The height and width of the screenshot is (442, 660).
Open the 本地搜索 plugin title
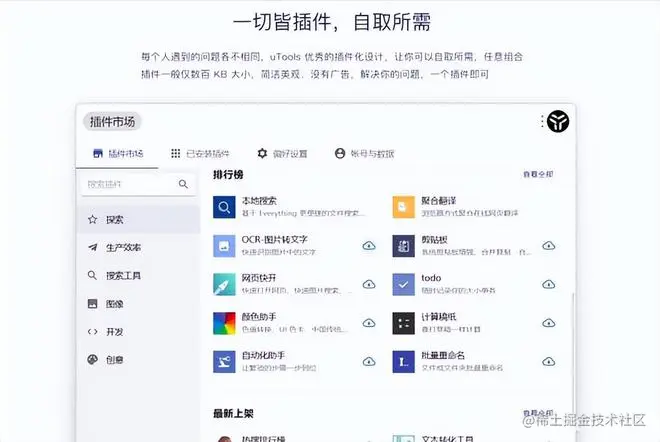tap(259, 201)
